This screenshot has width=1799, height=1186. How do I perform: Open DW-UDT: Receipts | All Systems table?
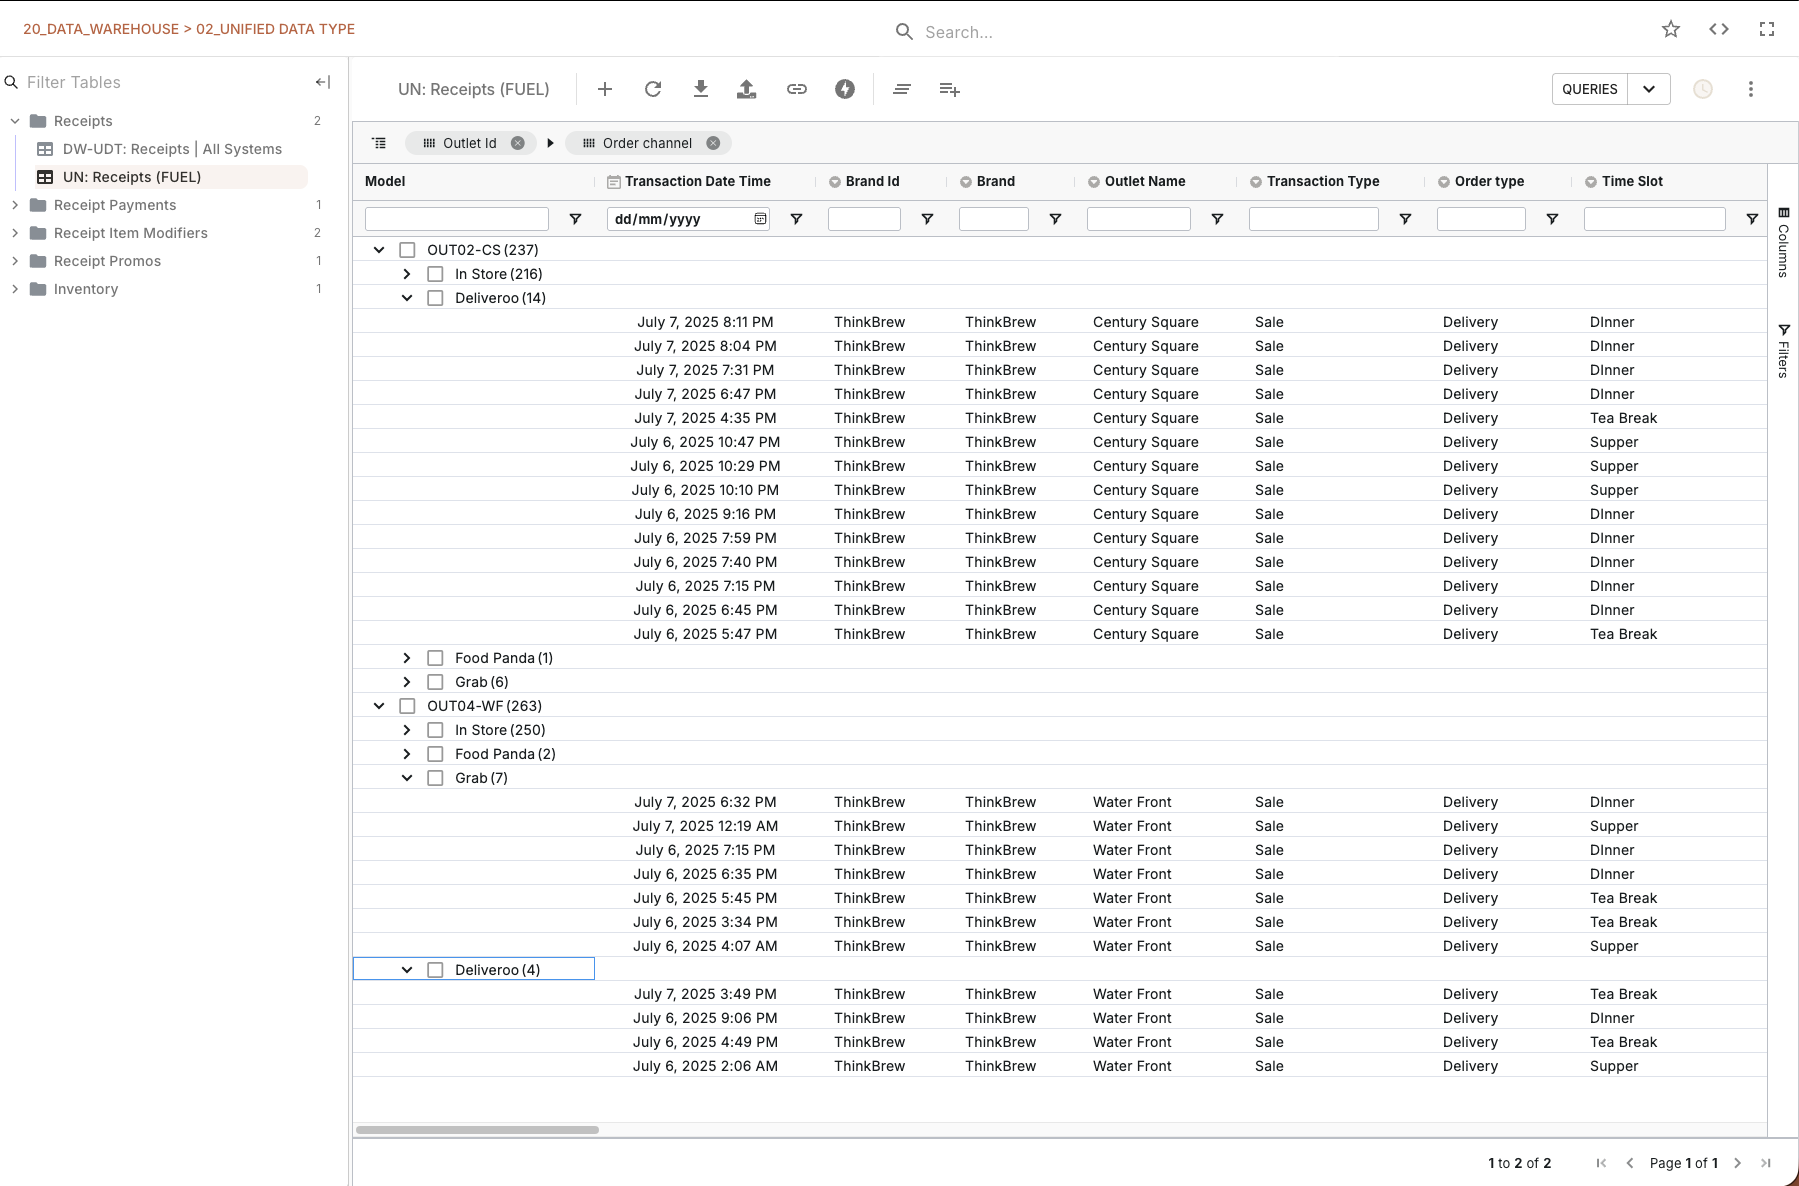tap(172, 149)
